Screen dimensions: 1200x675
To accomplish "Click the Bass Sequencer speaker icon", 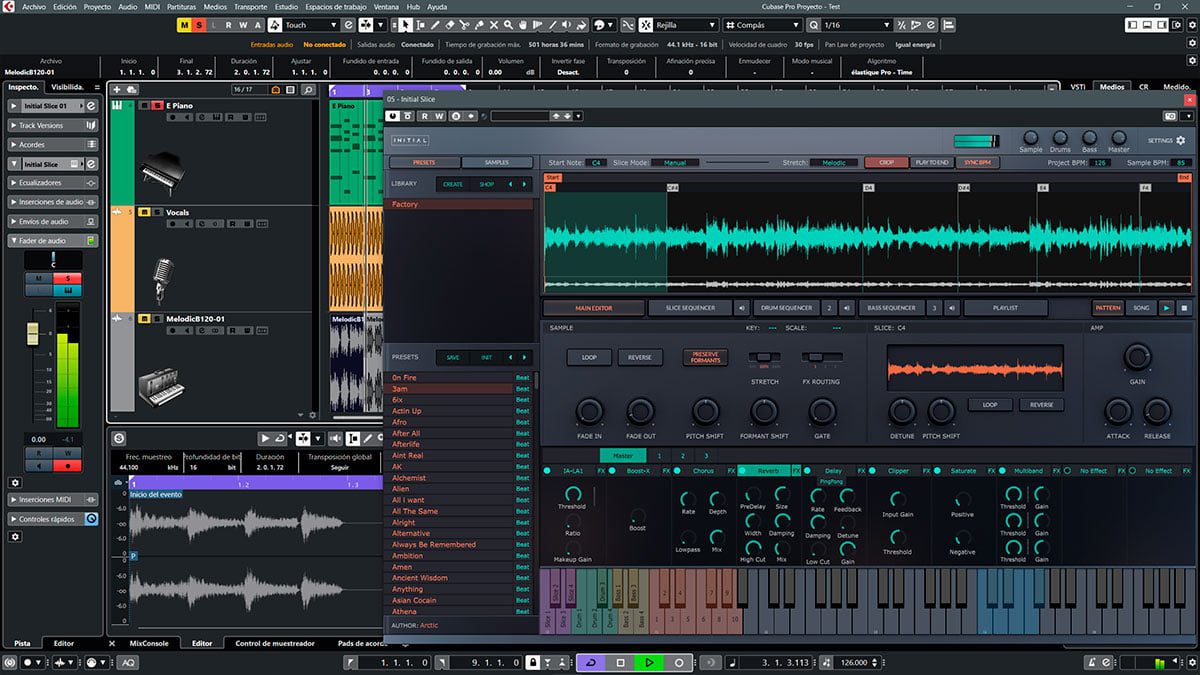I will pos(952,308).
